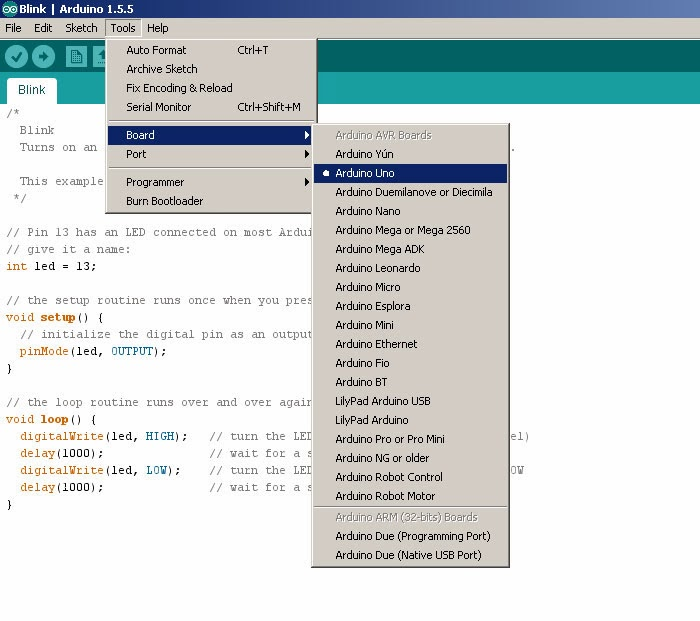This screenshot has width=700, height=621.
Task: Select Fix Encoding & Reload
Action: tap(212, 88)
